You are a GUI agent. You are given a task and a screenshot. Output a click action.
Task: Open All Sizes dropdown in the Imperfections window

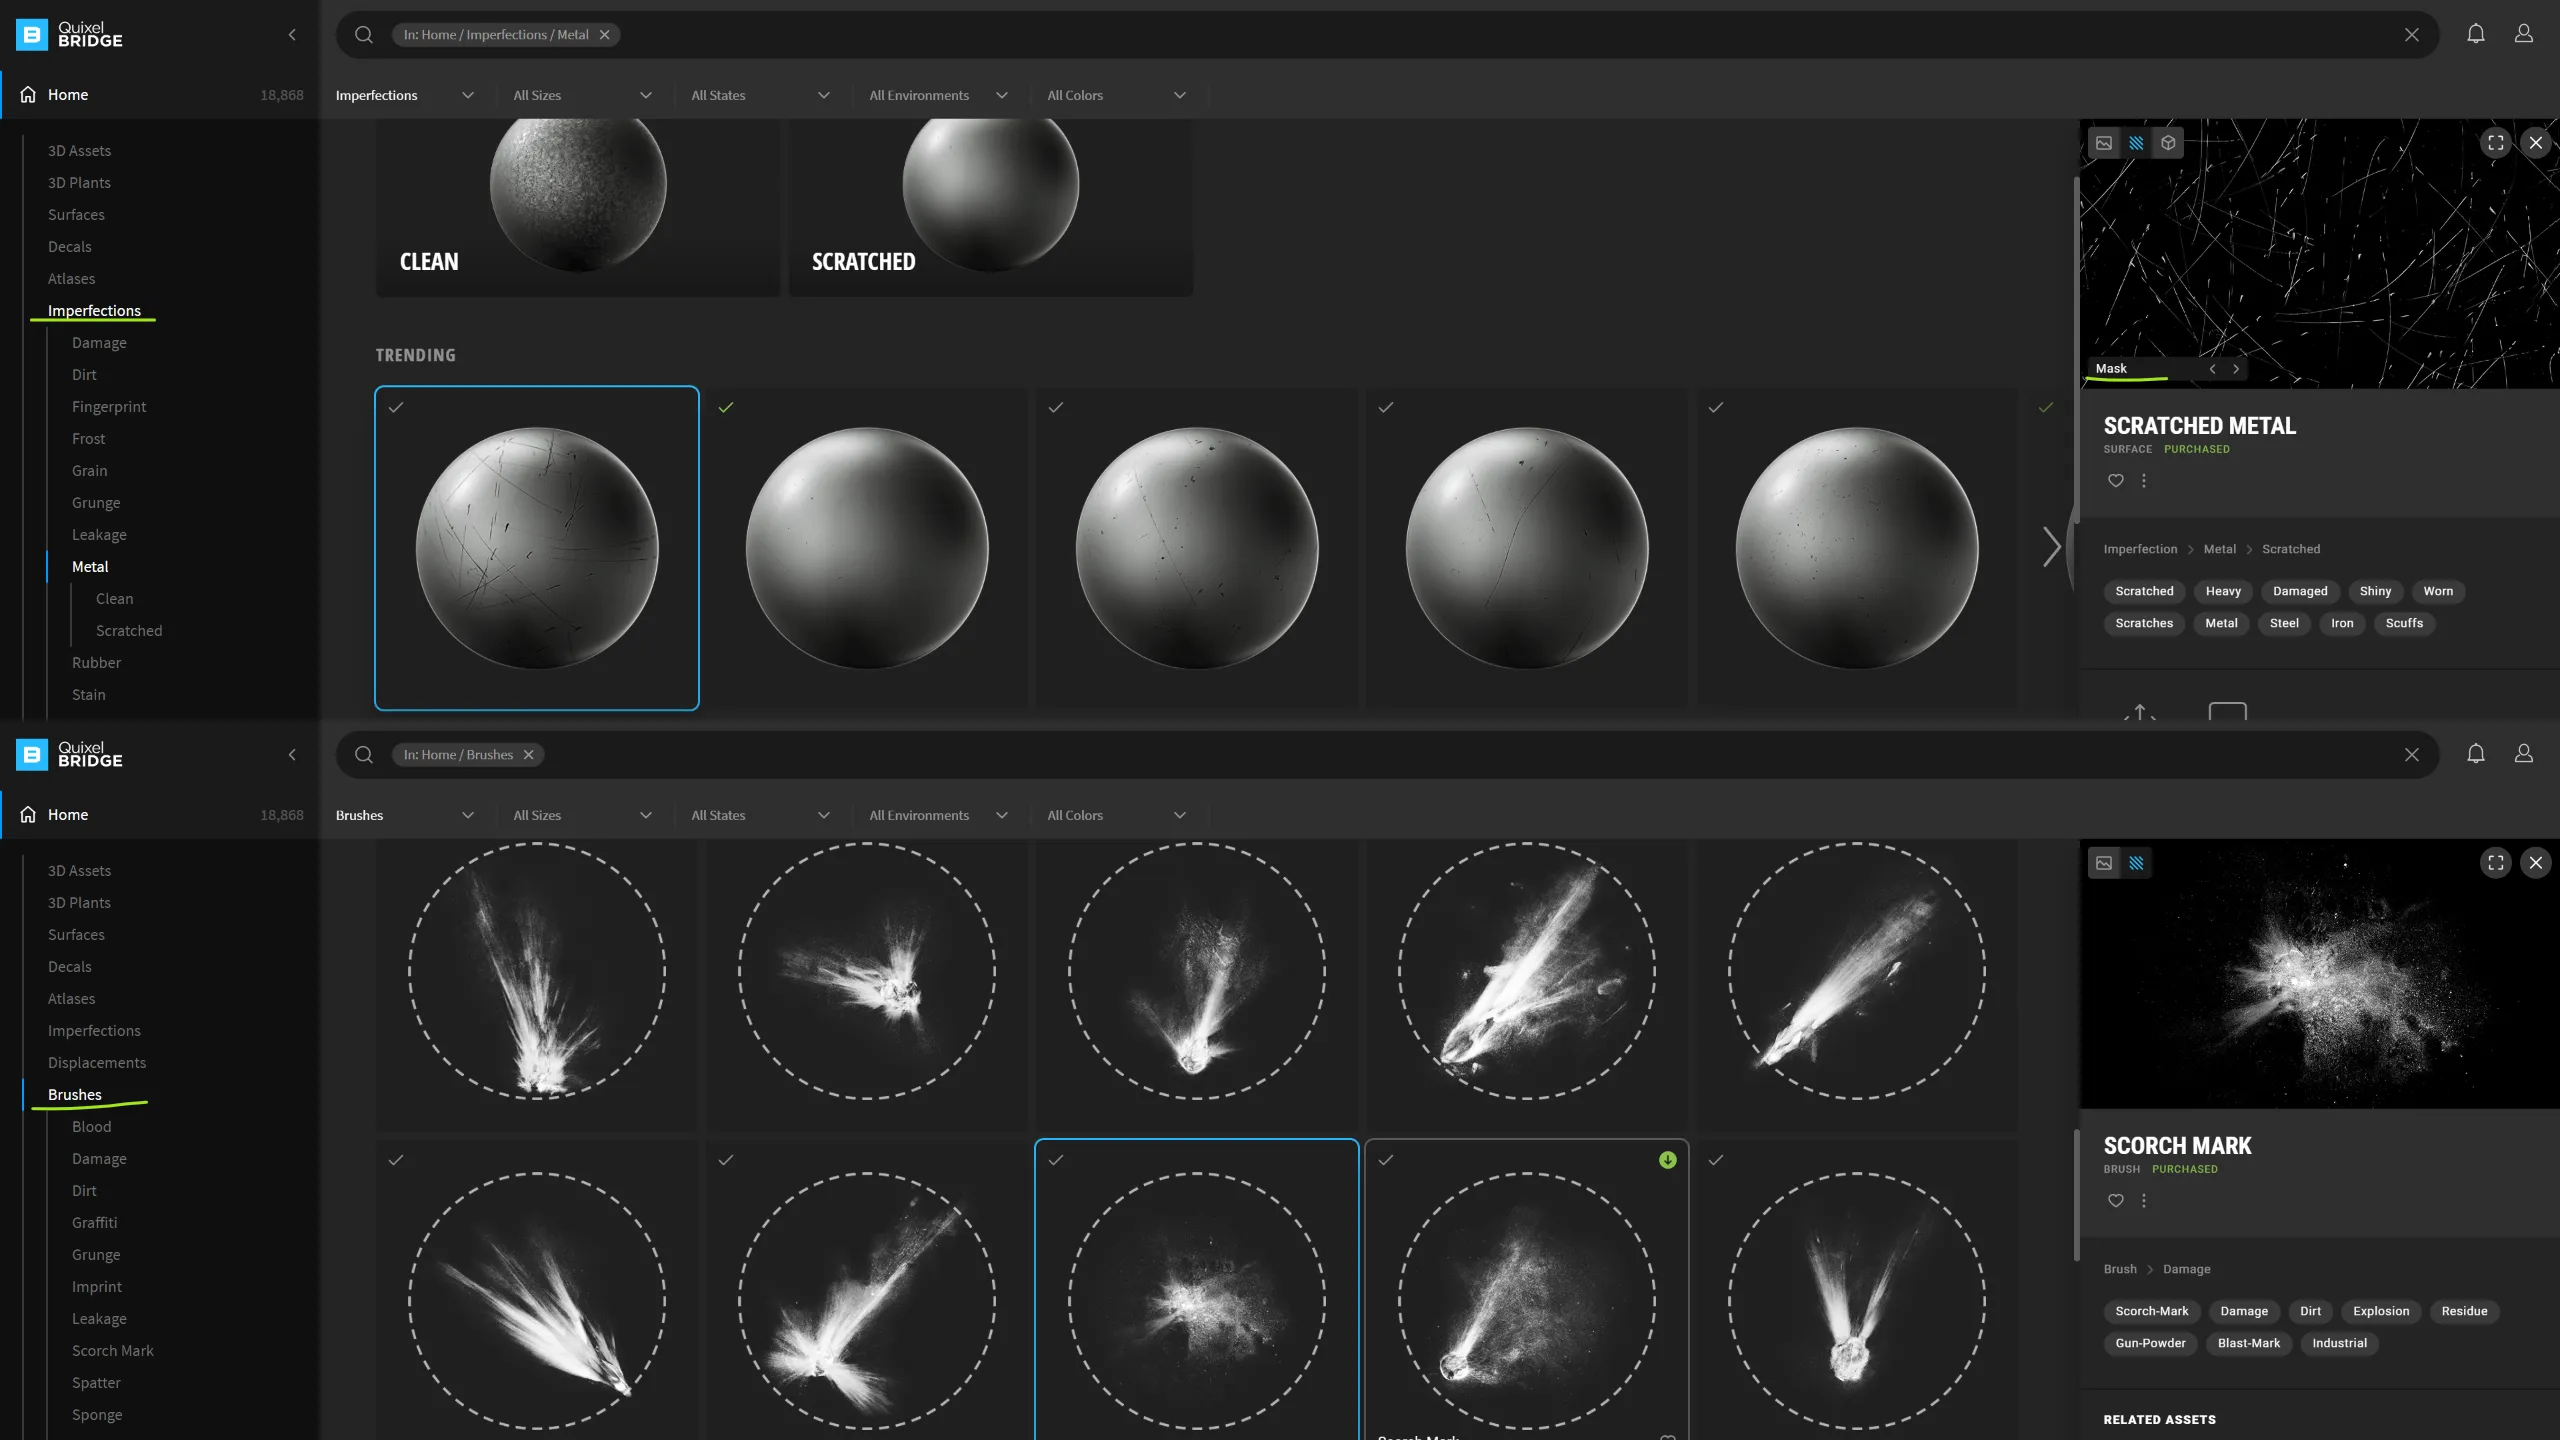(x=583, y=96)
